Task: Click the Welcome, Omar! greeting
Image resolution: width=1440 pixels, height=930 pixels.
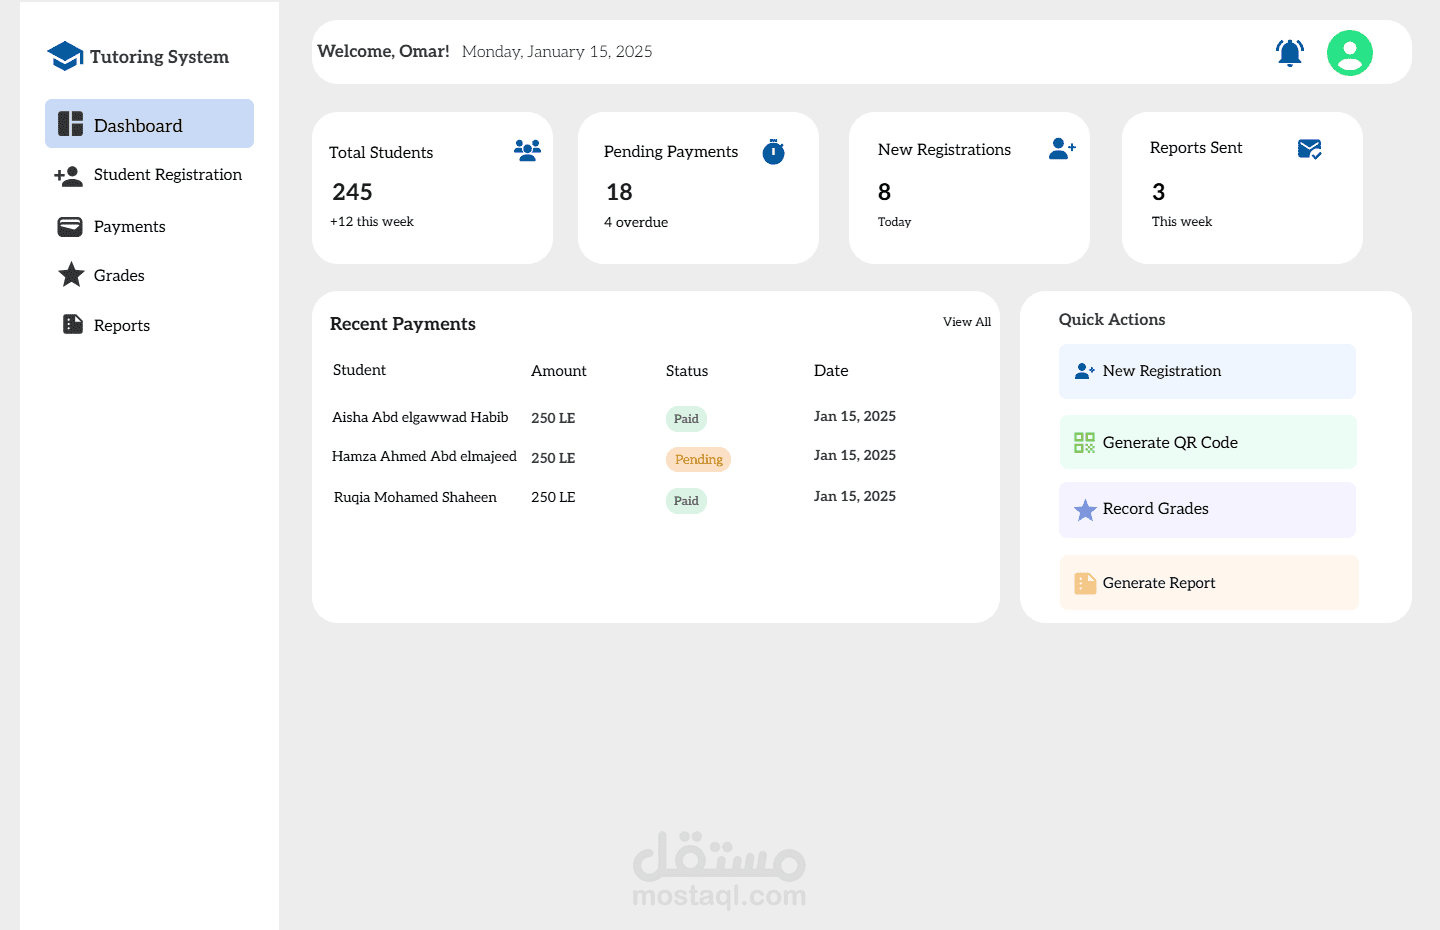Action: 383,51
